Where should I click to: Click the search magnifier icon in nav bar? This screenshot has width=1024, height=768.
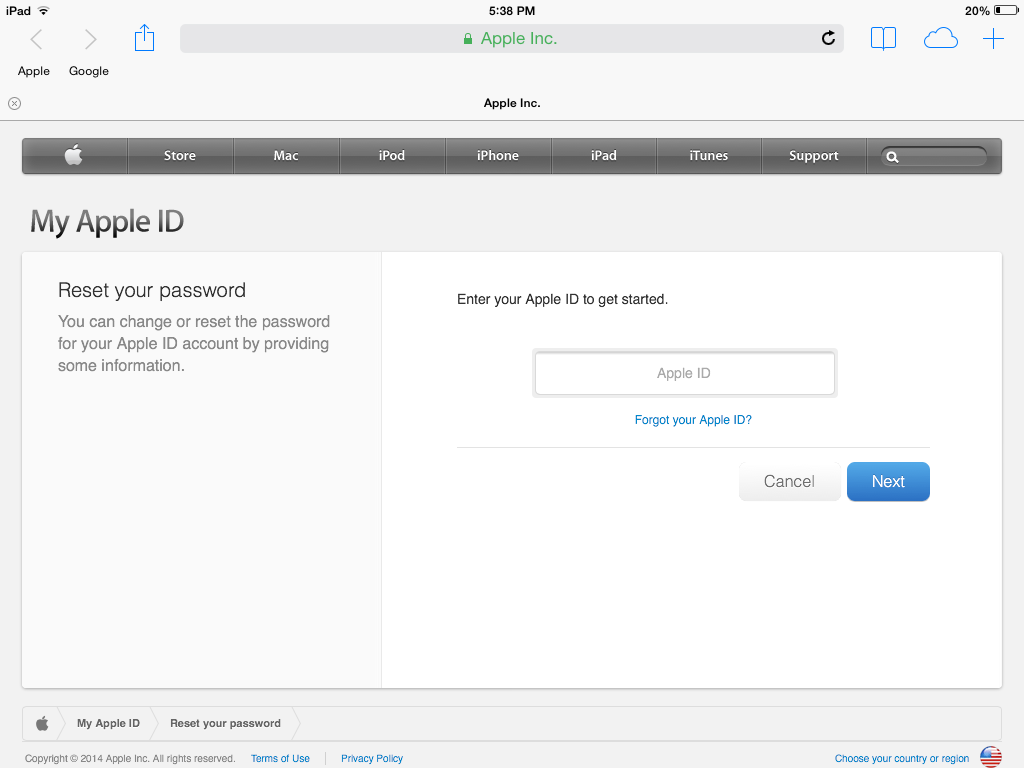click(892, 157)
